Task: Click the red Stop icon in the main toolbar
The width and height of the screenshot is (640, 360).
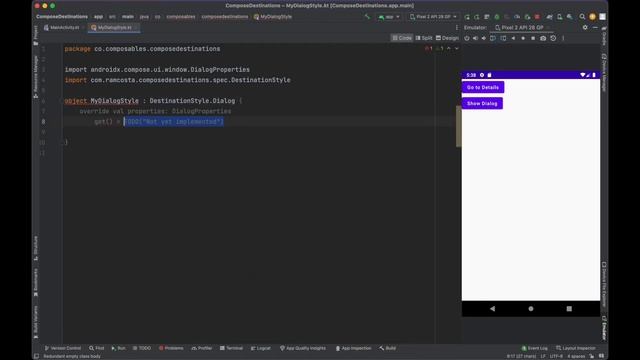Action: pyautogui.click(x=537, y=17)
